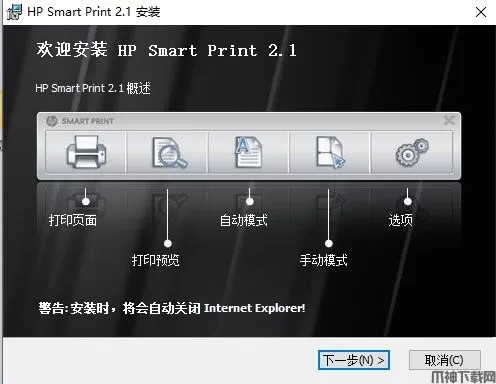Click the X on Smart Print toolbar preview
The image size is (496, 384).
[x=449, y=120]
